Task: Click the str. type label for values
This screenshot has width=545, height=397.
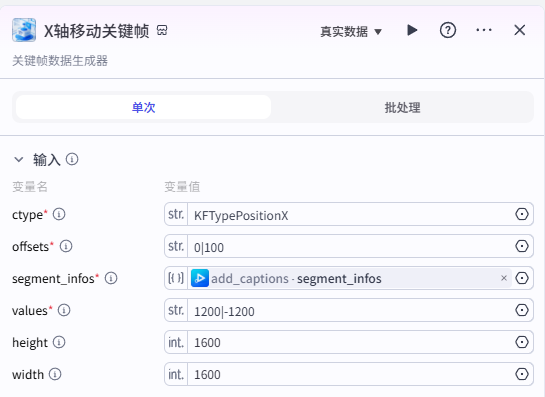Action: [x=176, y=310]
